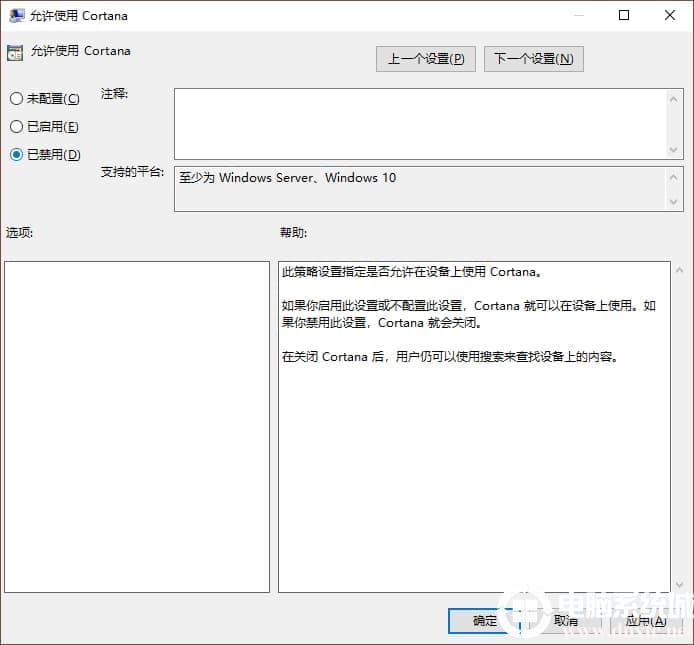Click the 选项 options list pane
This screenshot has width=694, height=645.
137,427
